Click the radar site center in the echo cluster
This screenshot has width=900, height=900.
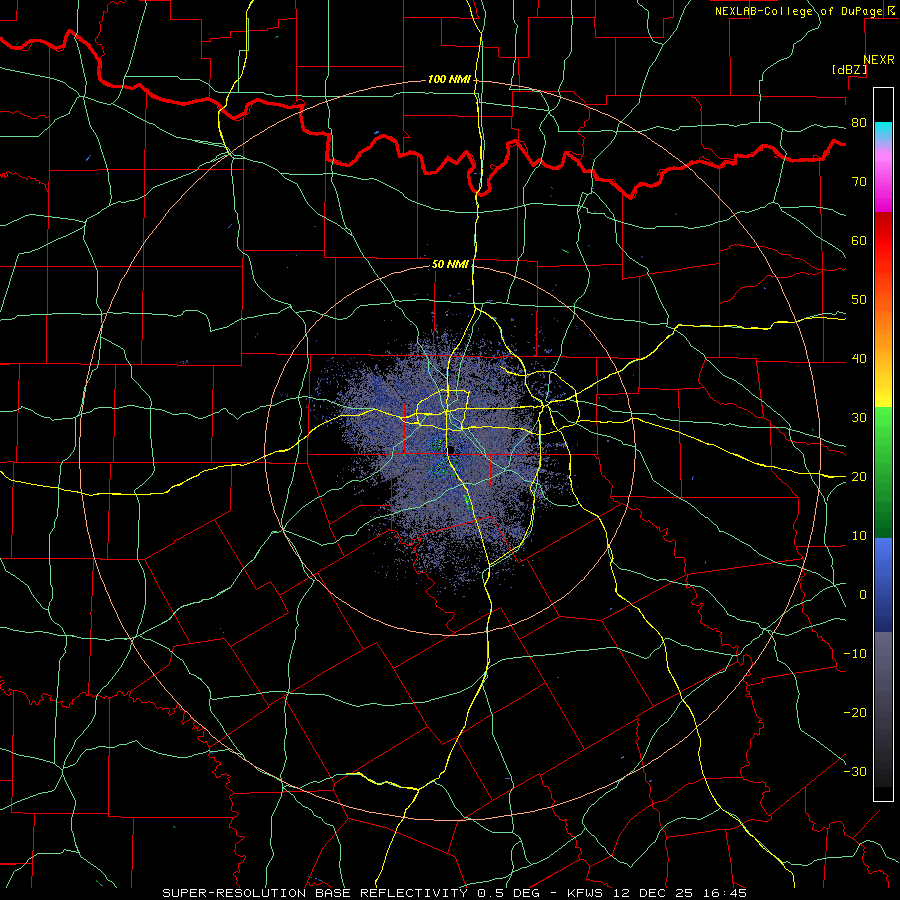451,449
